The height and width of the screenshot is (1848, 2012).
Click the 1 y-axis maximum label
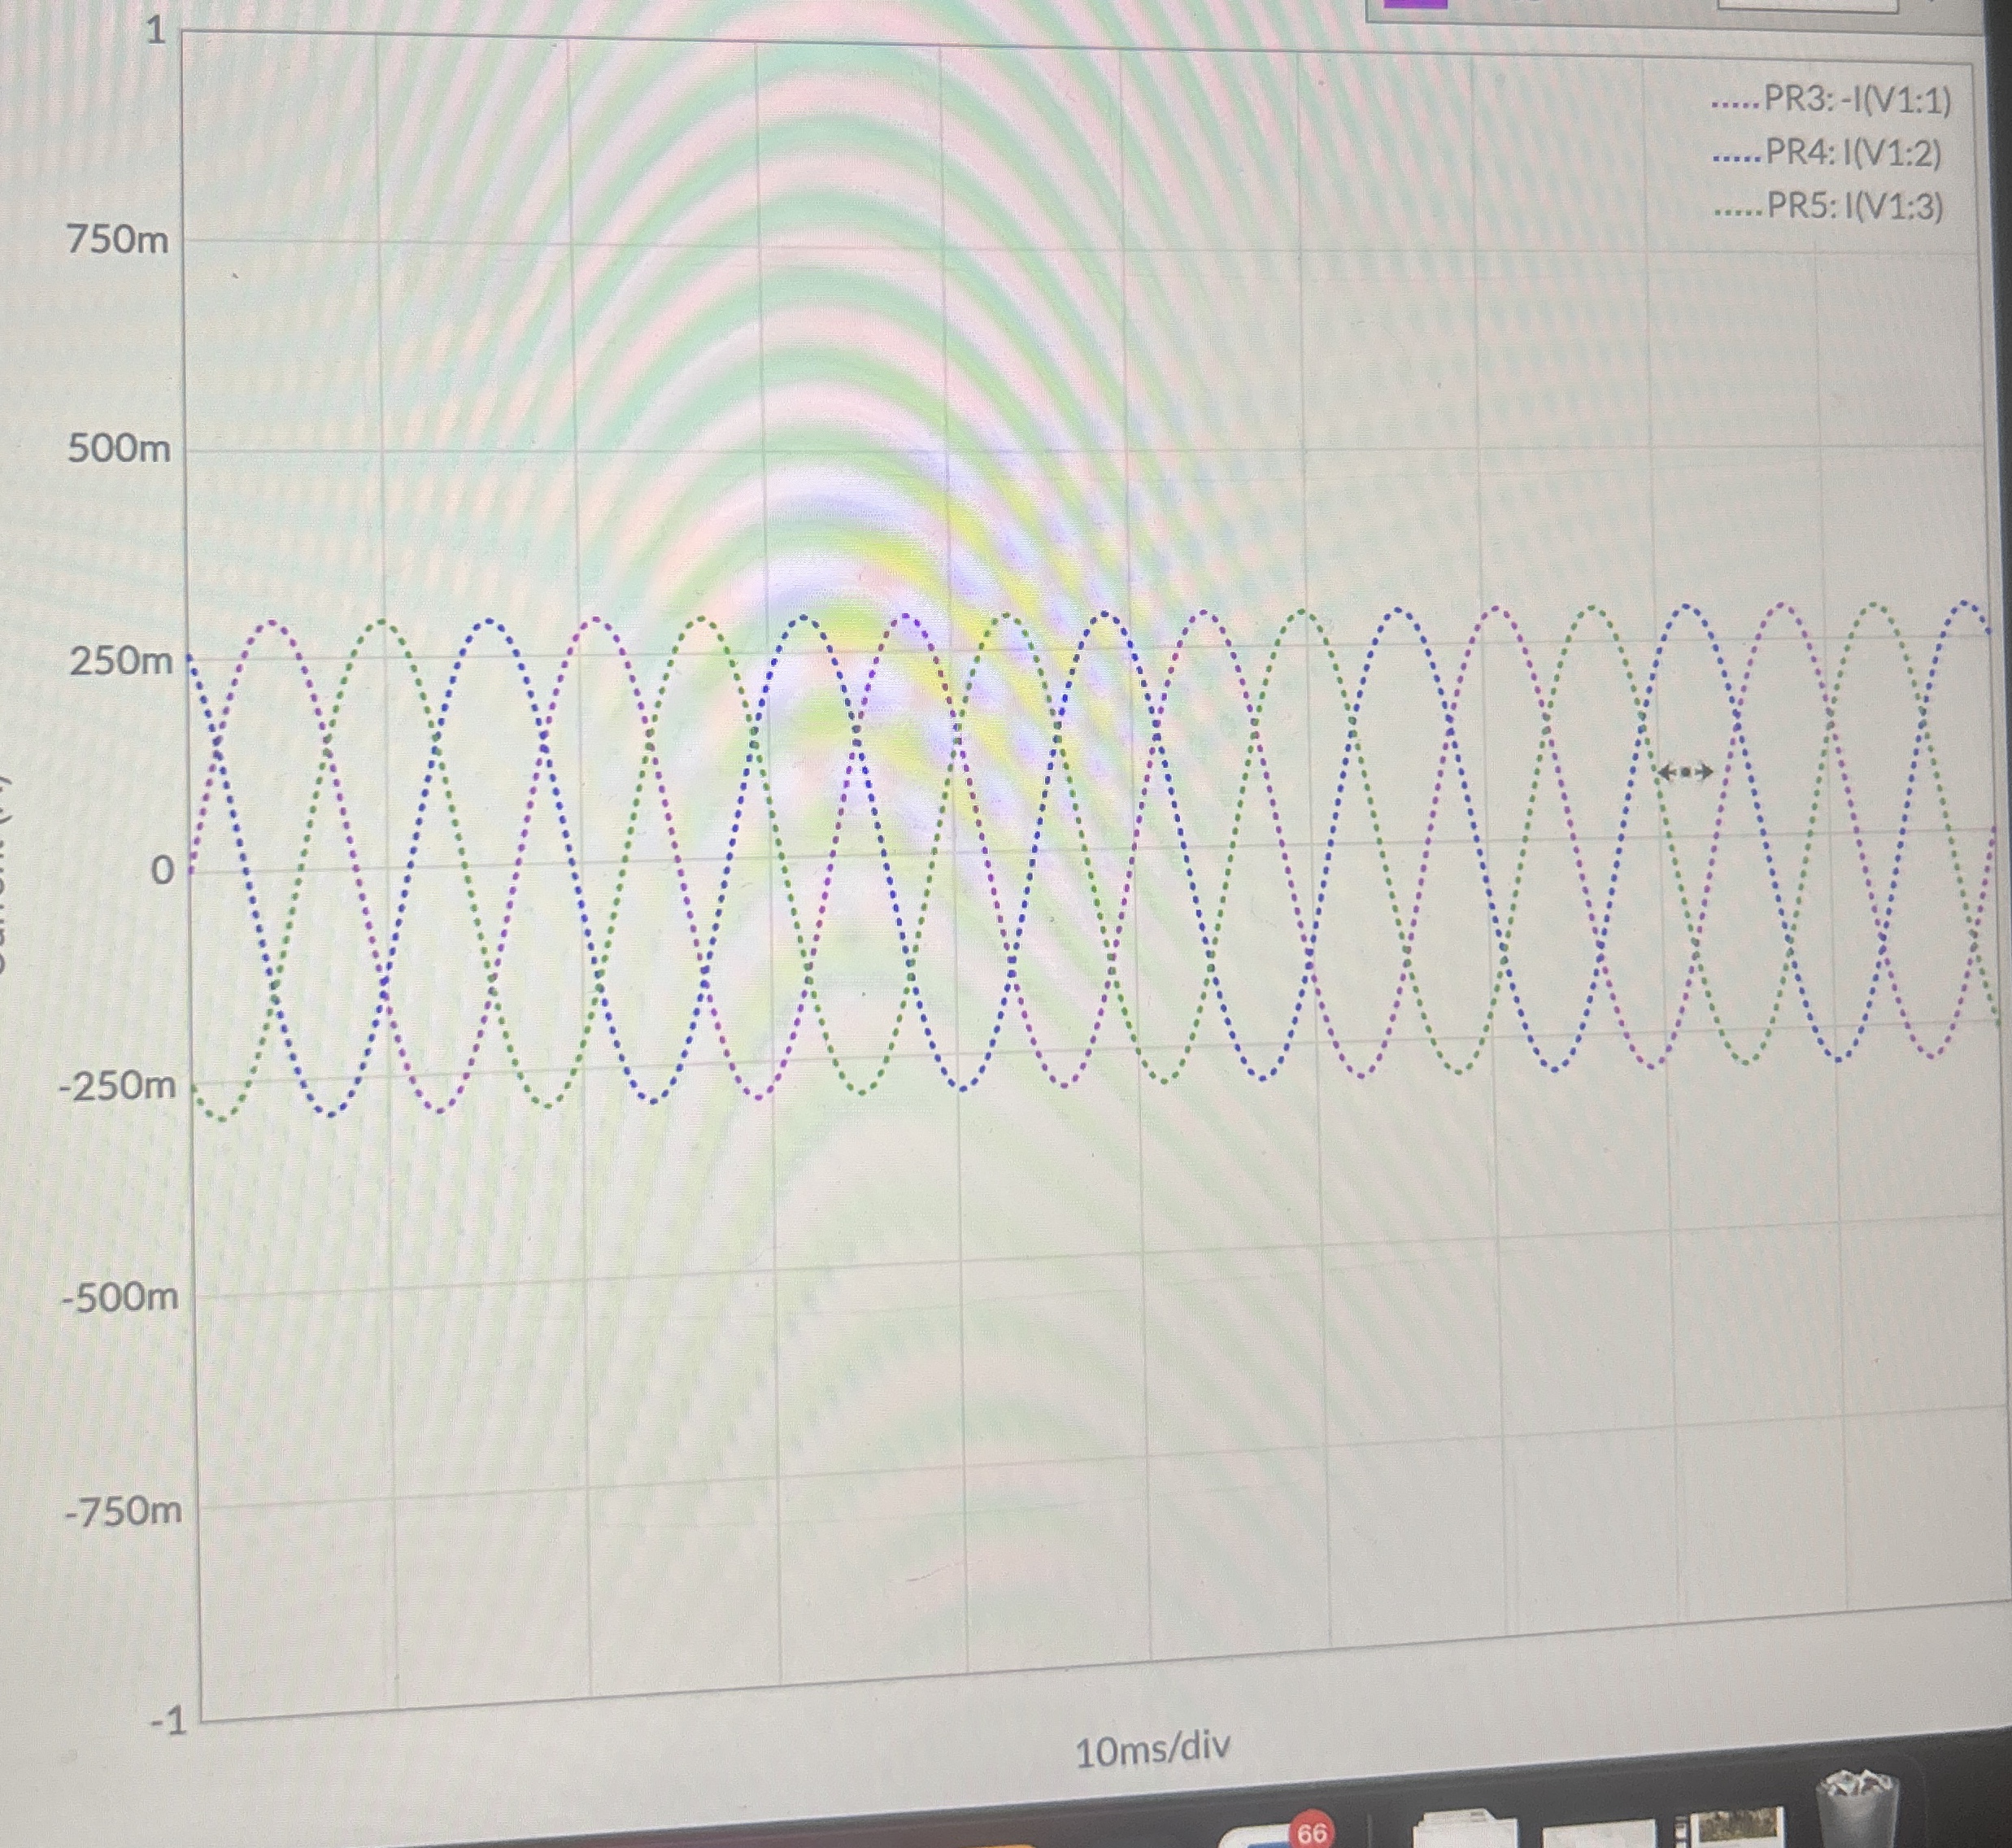point(155,30)
